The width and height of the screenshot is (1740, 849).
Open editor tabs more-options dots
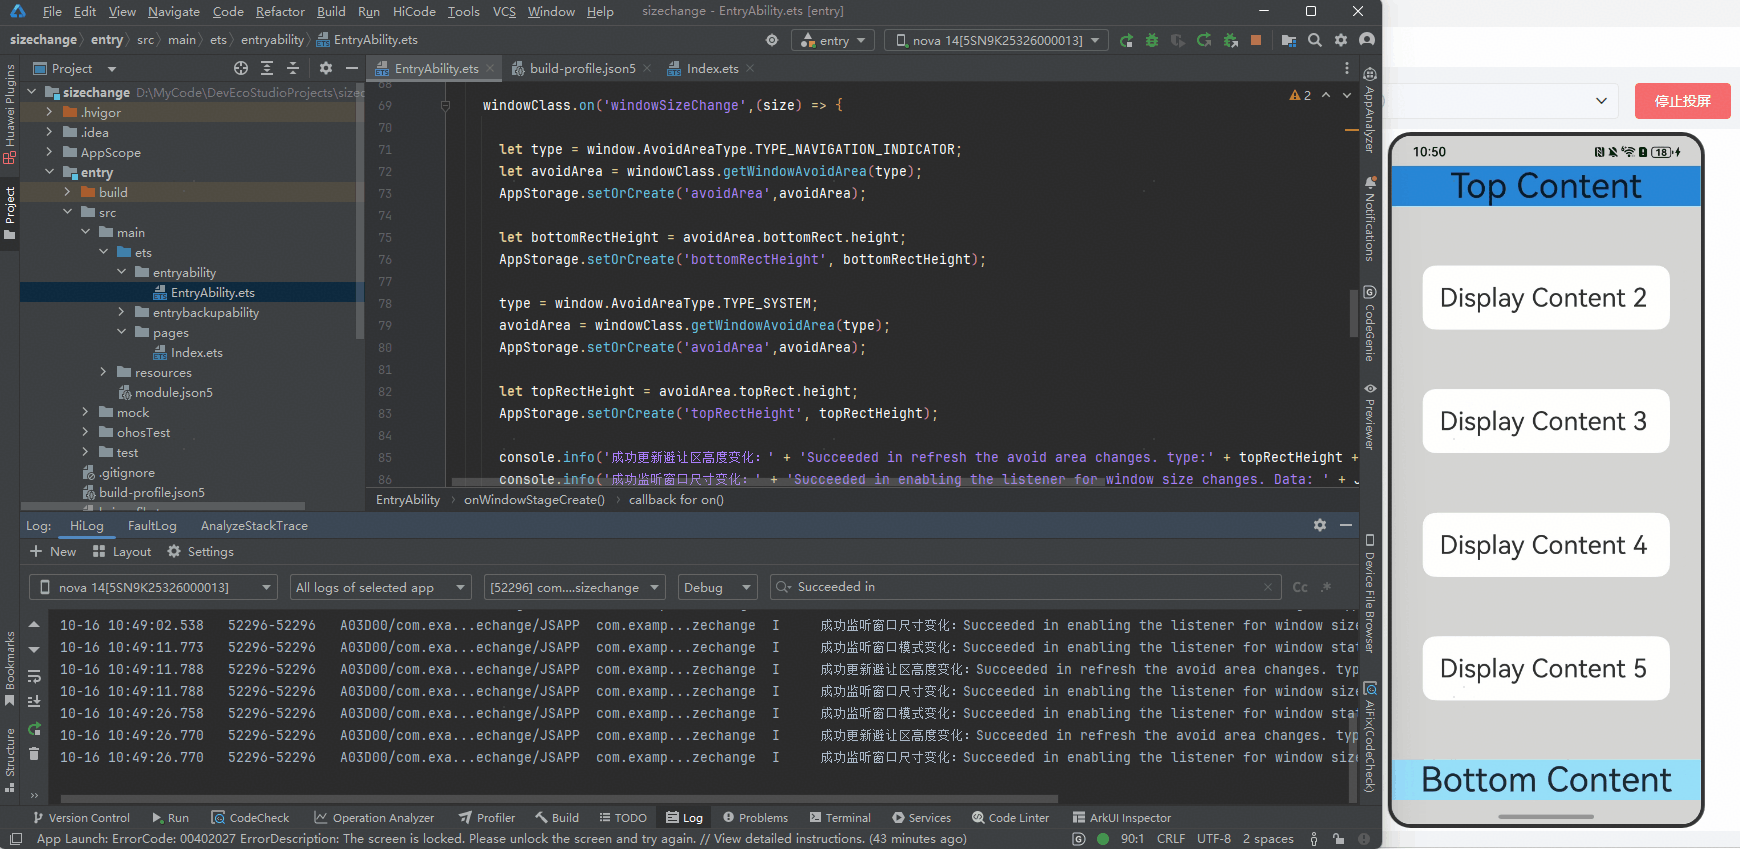[x=1347, y=68]
